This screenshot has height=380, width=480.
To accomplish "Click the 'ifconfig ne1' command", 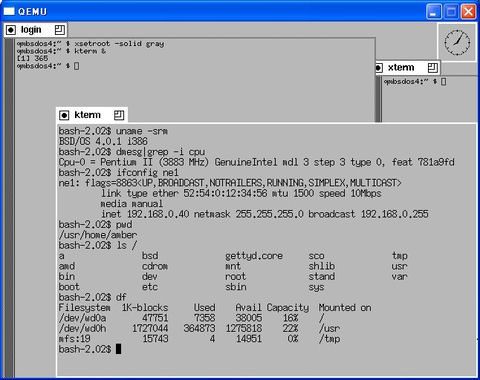I will 147,173.
